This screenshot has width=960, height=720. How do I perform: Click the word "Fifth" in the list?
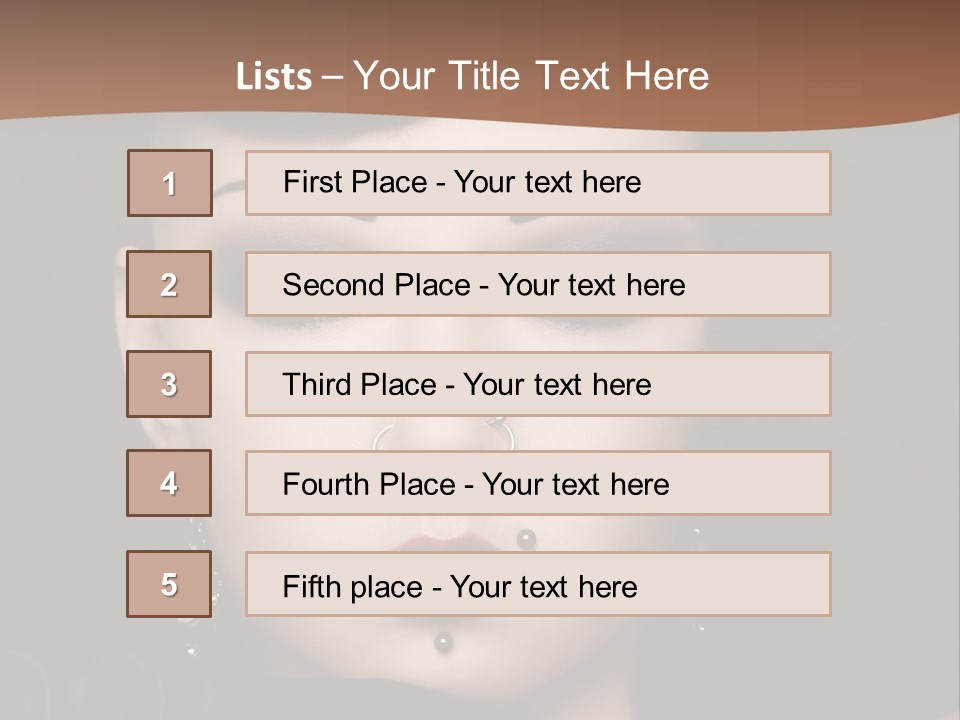(x=312, y=586)
